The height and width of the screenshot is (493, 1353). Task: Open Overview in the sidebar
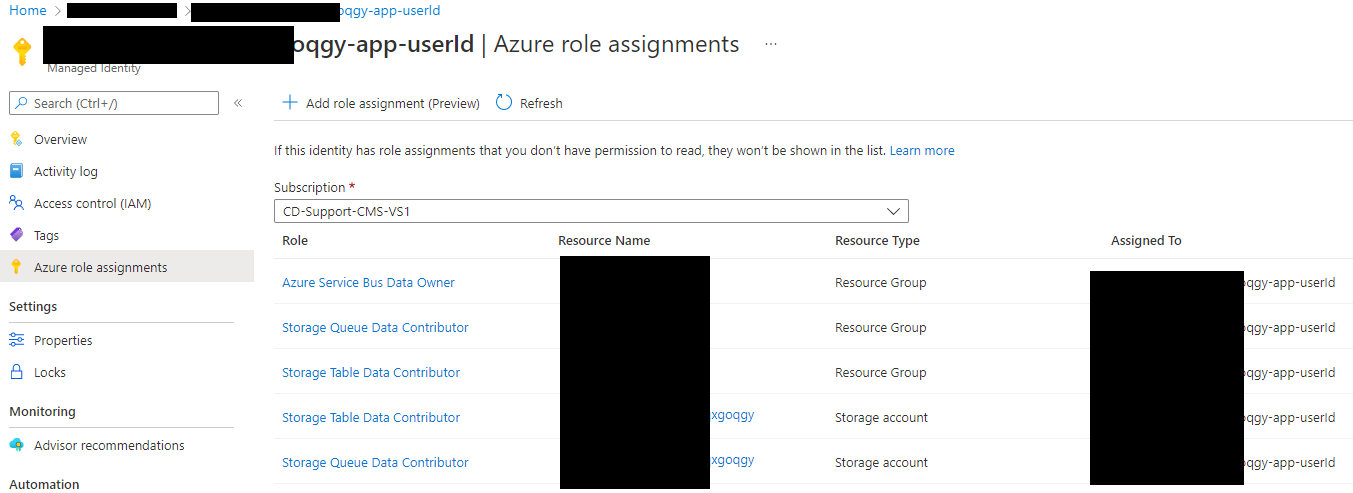(x=60, y=139)
